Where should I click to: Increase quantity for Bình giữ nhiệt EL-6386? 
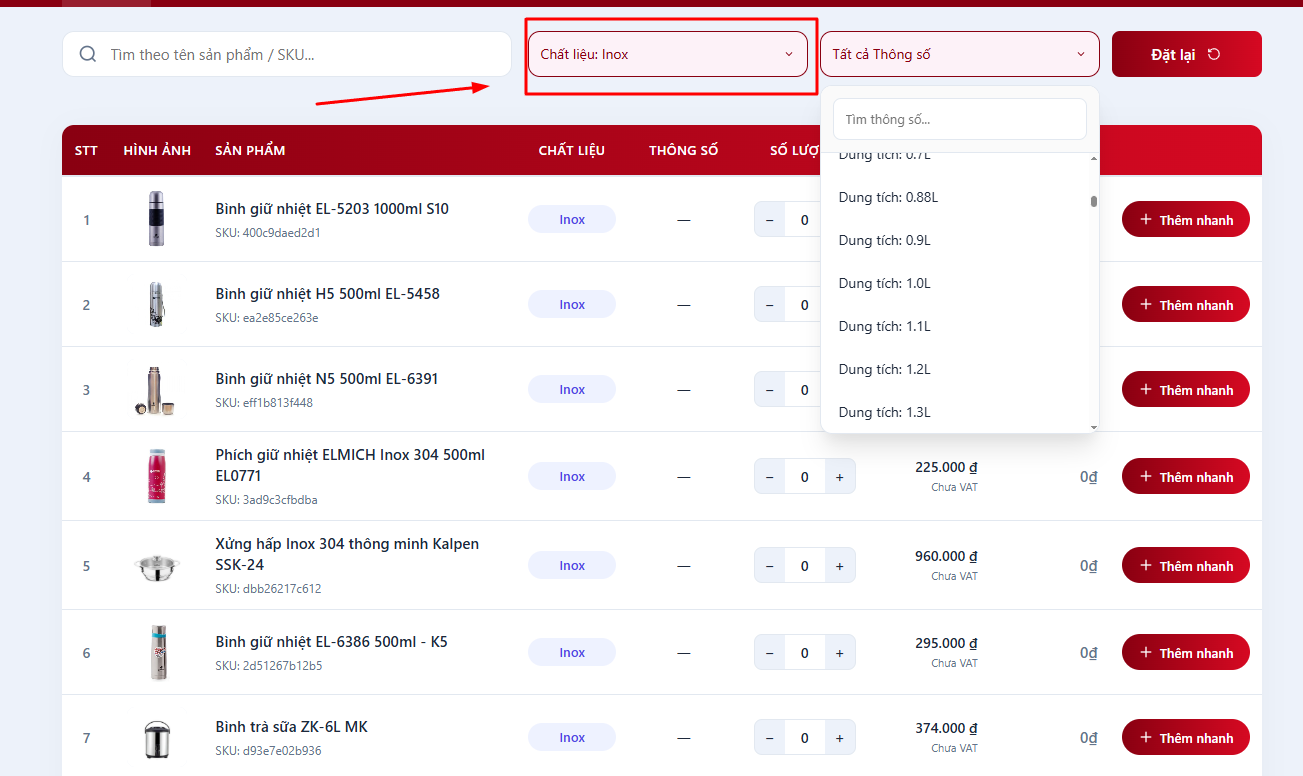point(839,653)
